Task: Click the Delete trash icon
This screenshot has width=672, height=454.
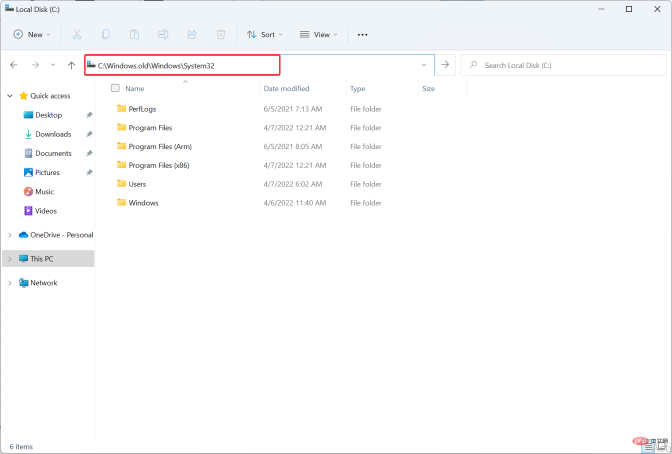Action: coord(221,35)
